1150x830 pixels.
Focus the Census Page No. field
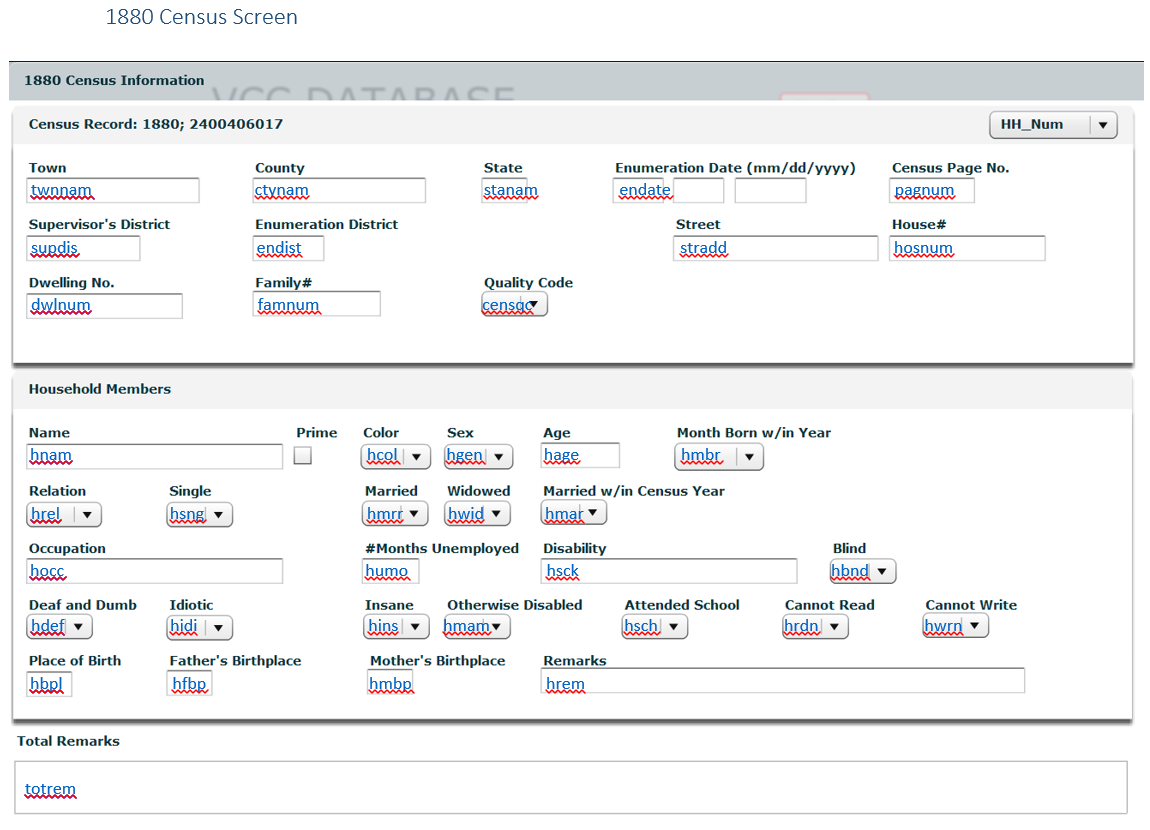click(x=932, y=191)
